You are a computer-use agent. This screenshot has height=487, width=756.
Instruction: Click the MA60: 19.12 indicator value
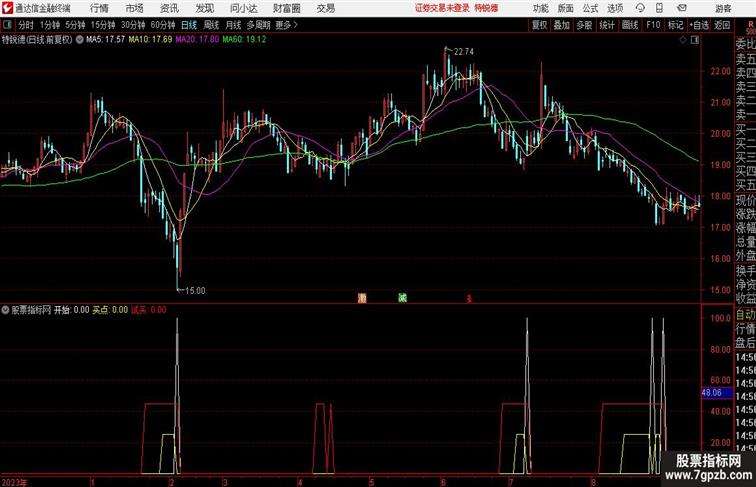tap(244, 40)
